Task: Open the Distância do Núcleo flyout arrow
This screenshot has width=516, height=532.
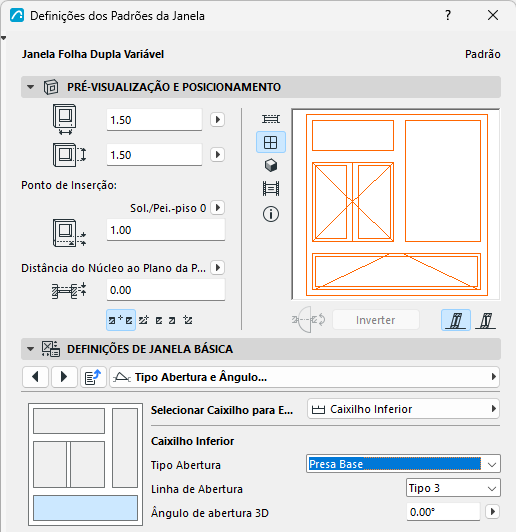Action: 217,268
